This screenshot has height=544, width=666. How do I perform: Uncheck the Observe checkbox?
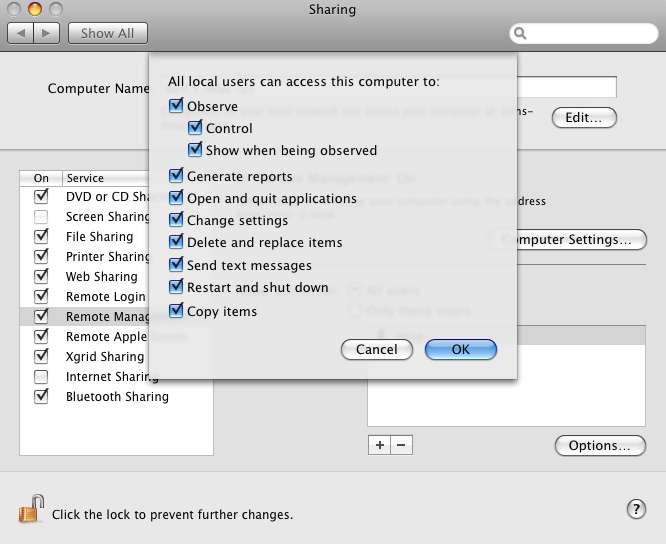point(176,105)
